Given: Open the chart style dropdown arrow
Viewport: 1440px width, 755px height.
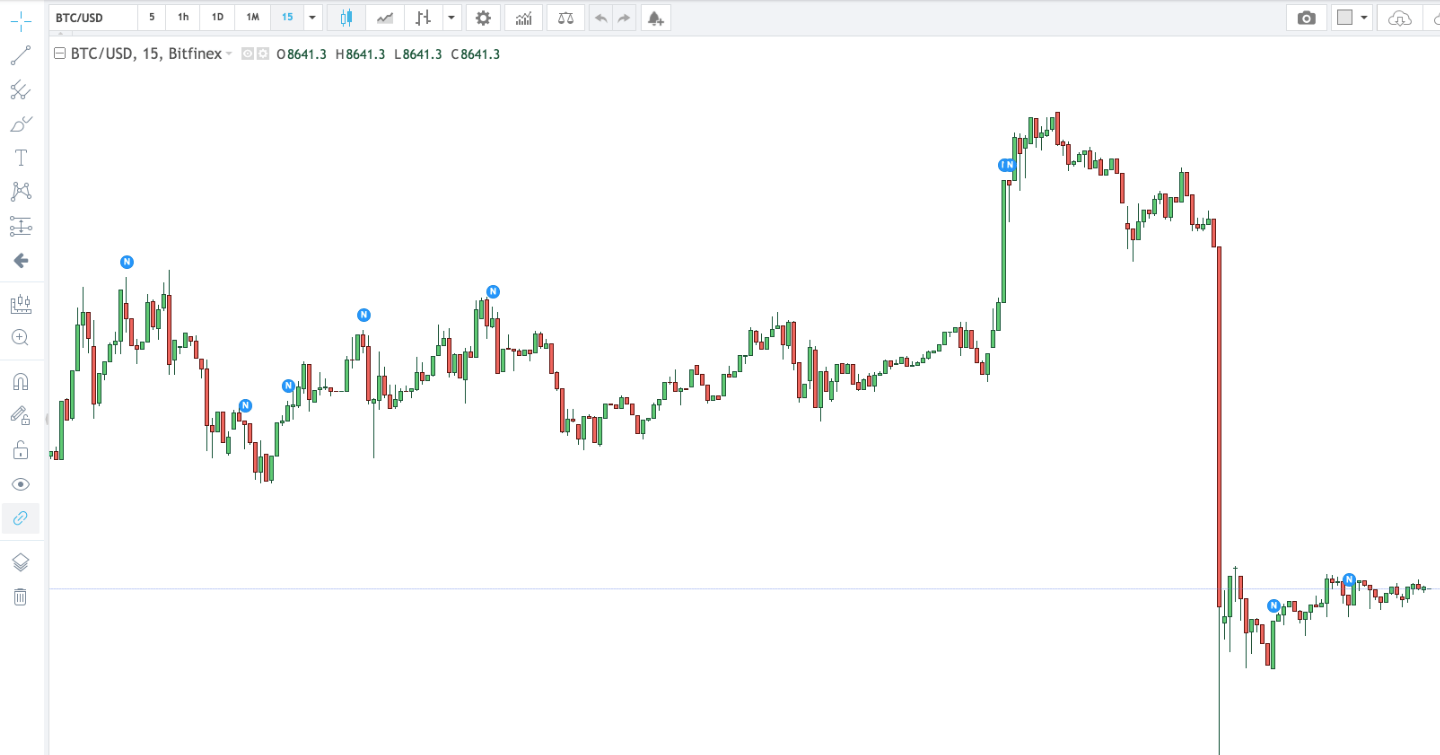Looking at the screenshot, I should click(x=452, y=17).
